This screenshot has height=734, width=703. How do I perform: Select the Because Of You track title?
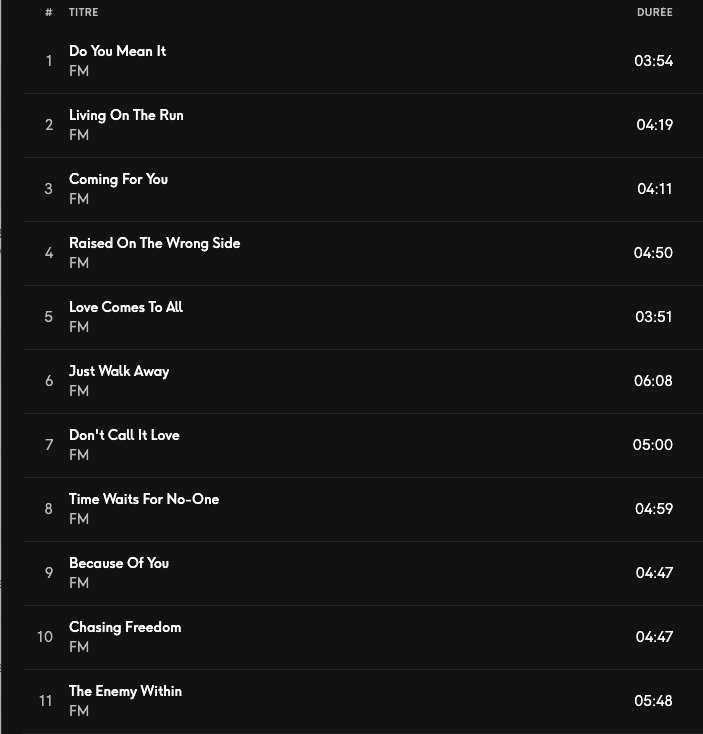(118, 563)
